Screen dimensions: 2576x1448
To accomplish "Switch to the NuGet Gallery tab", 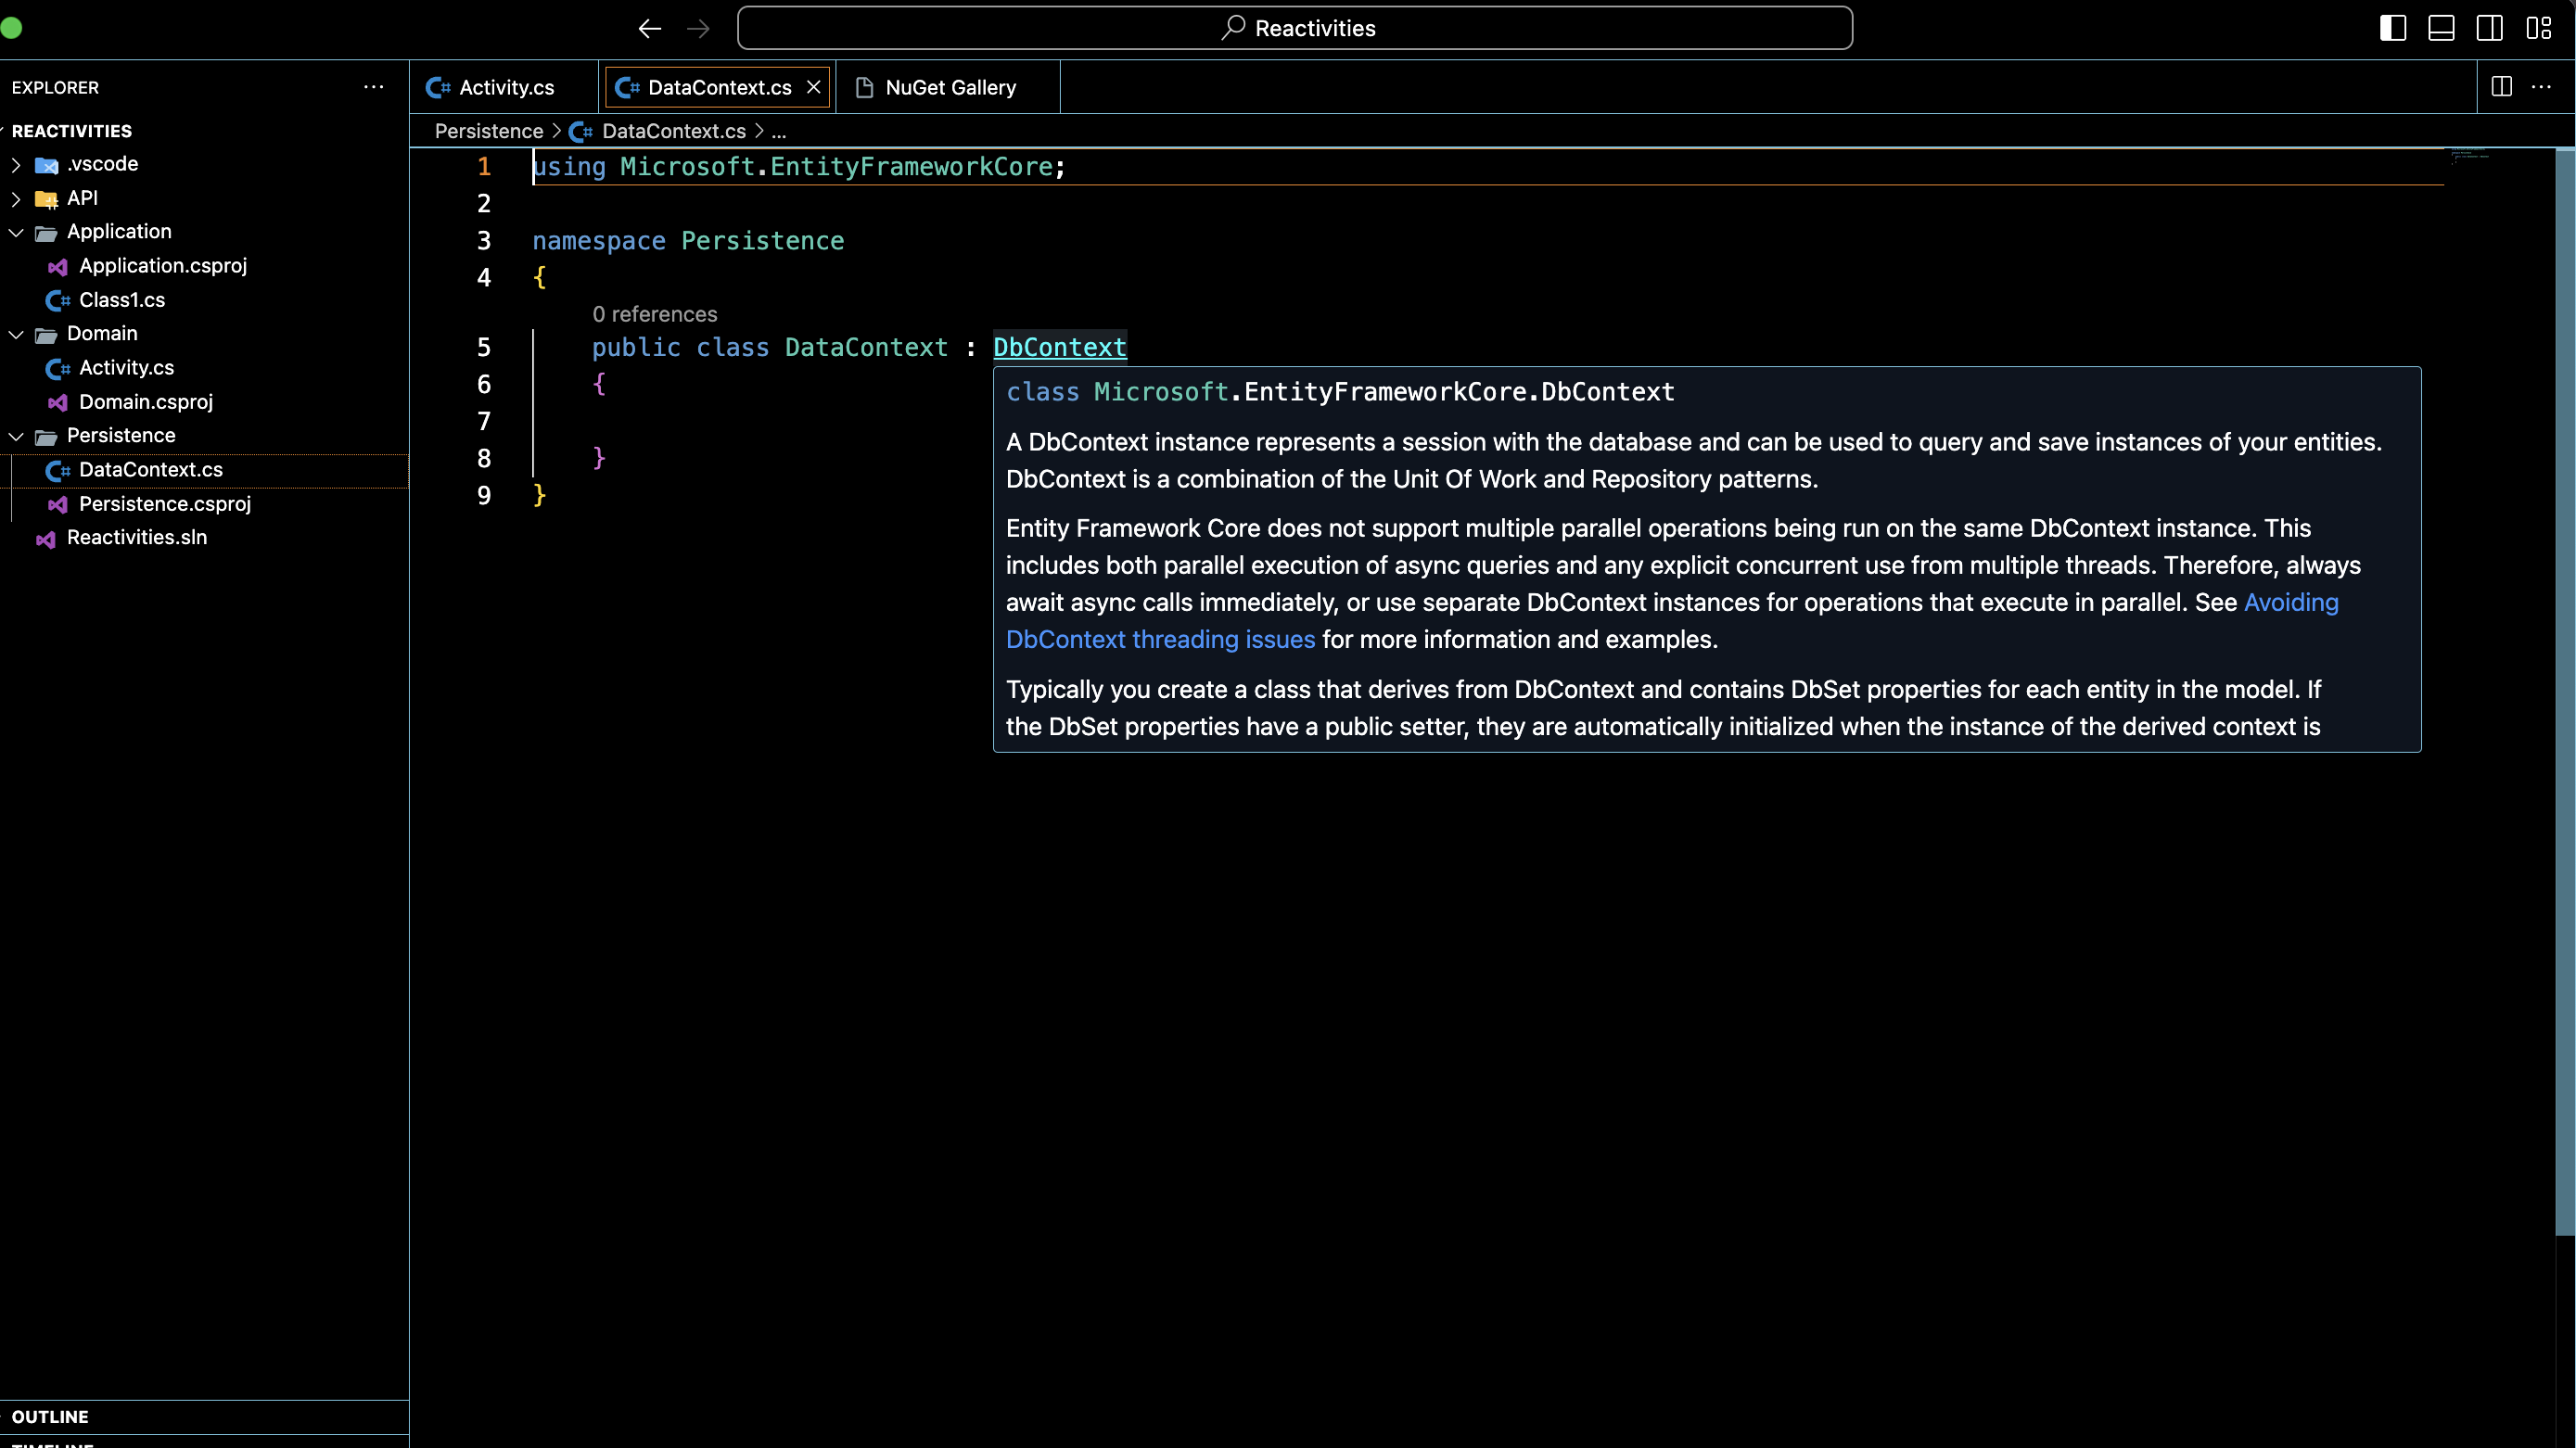I will pyautogui.click(x=949, y=87).
